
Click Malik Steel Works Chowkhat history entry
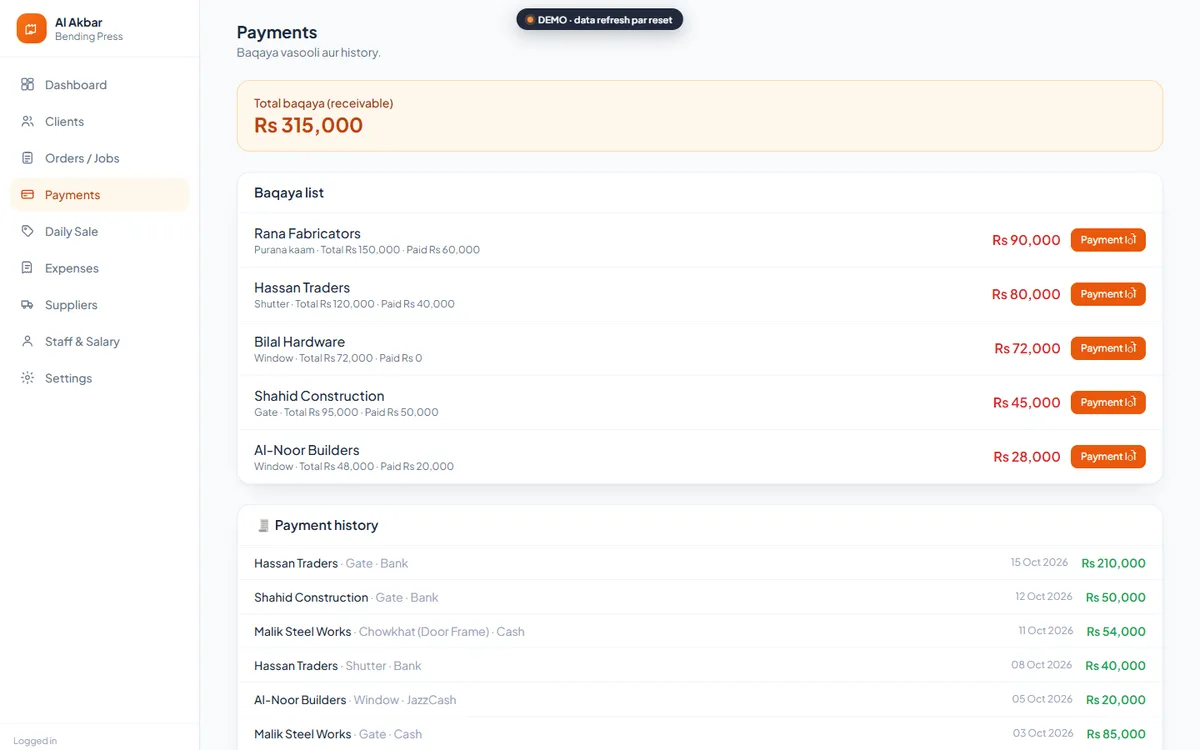click(x=700, y=631)
